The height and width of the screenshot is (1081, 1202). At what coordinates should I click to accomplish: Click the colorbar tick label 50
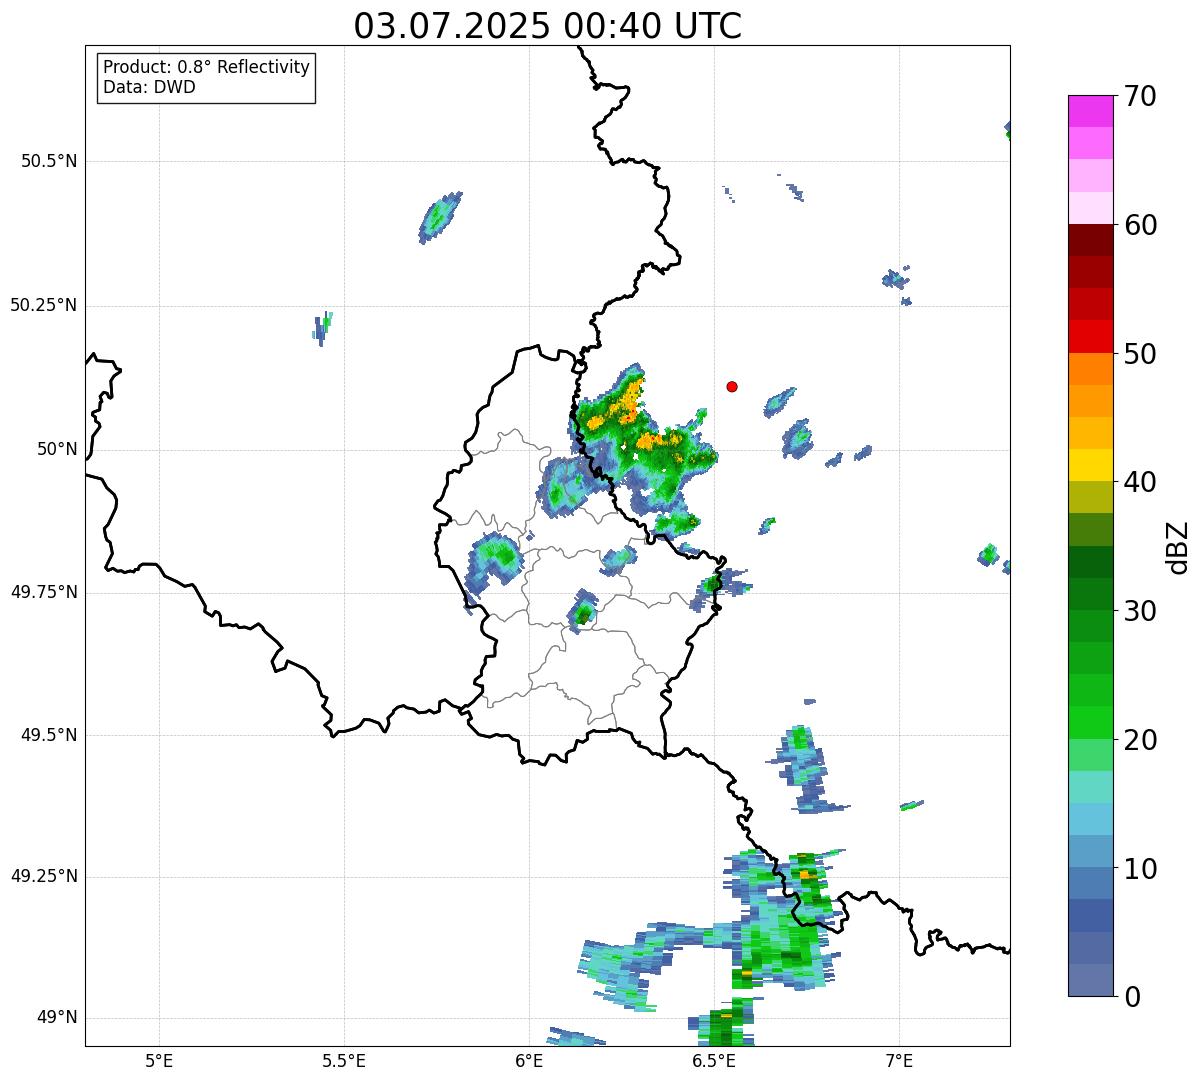pos(1140,354)
